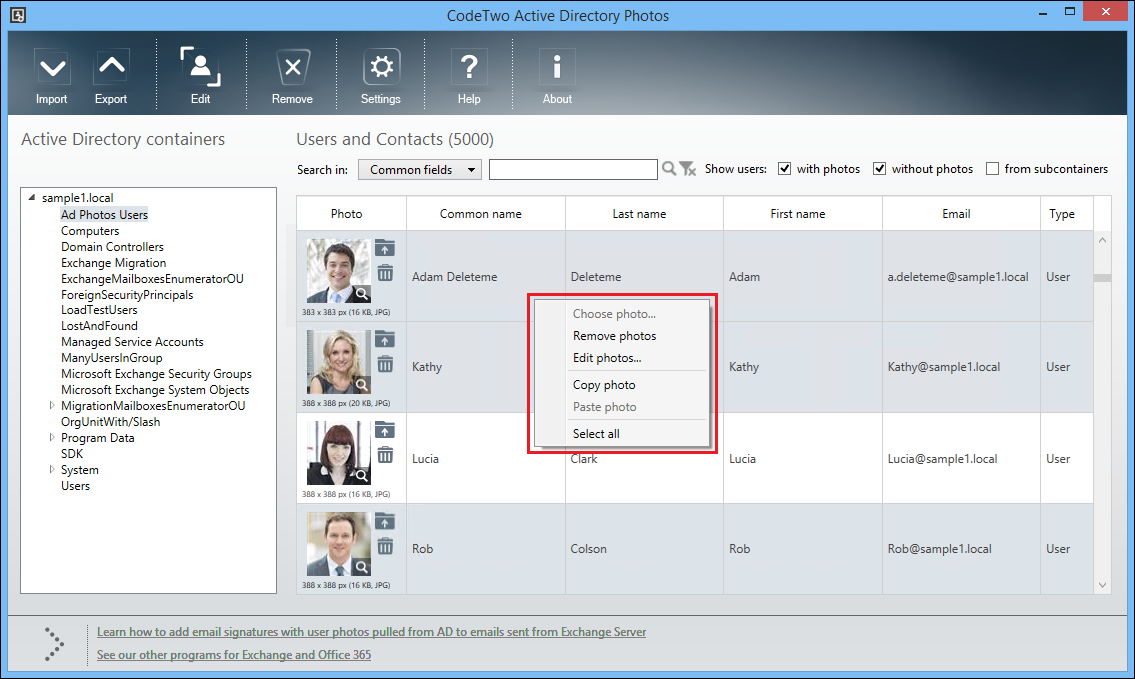Upload photo for Rob
The image size is (1135, 679).
pos(385,522)
